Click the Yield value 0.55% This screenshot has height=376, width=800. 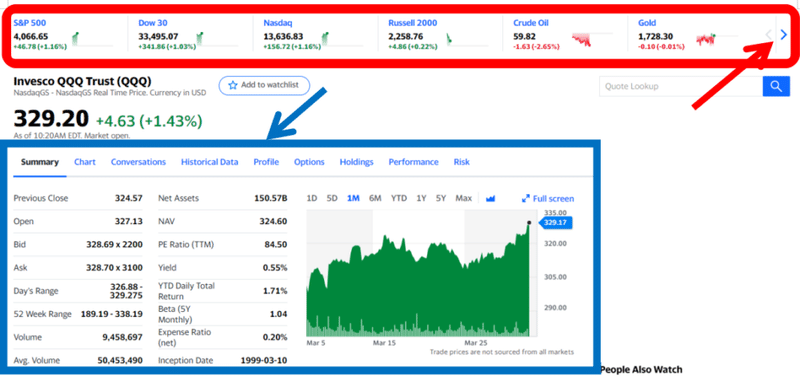click(276, 268)
